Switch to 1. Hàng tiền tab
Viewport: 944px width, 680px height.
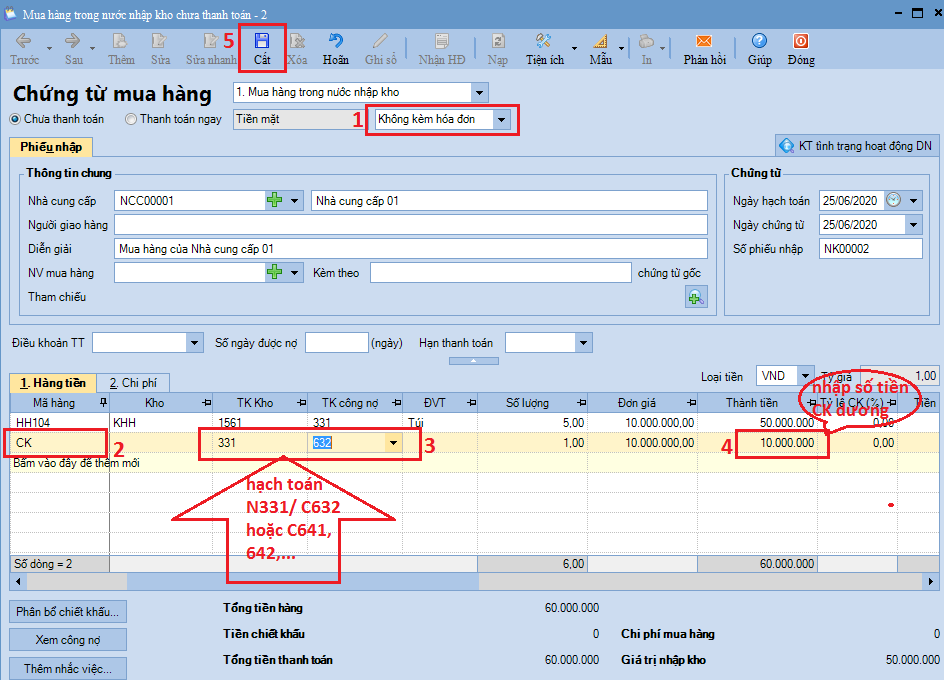point(53,383)
